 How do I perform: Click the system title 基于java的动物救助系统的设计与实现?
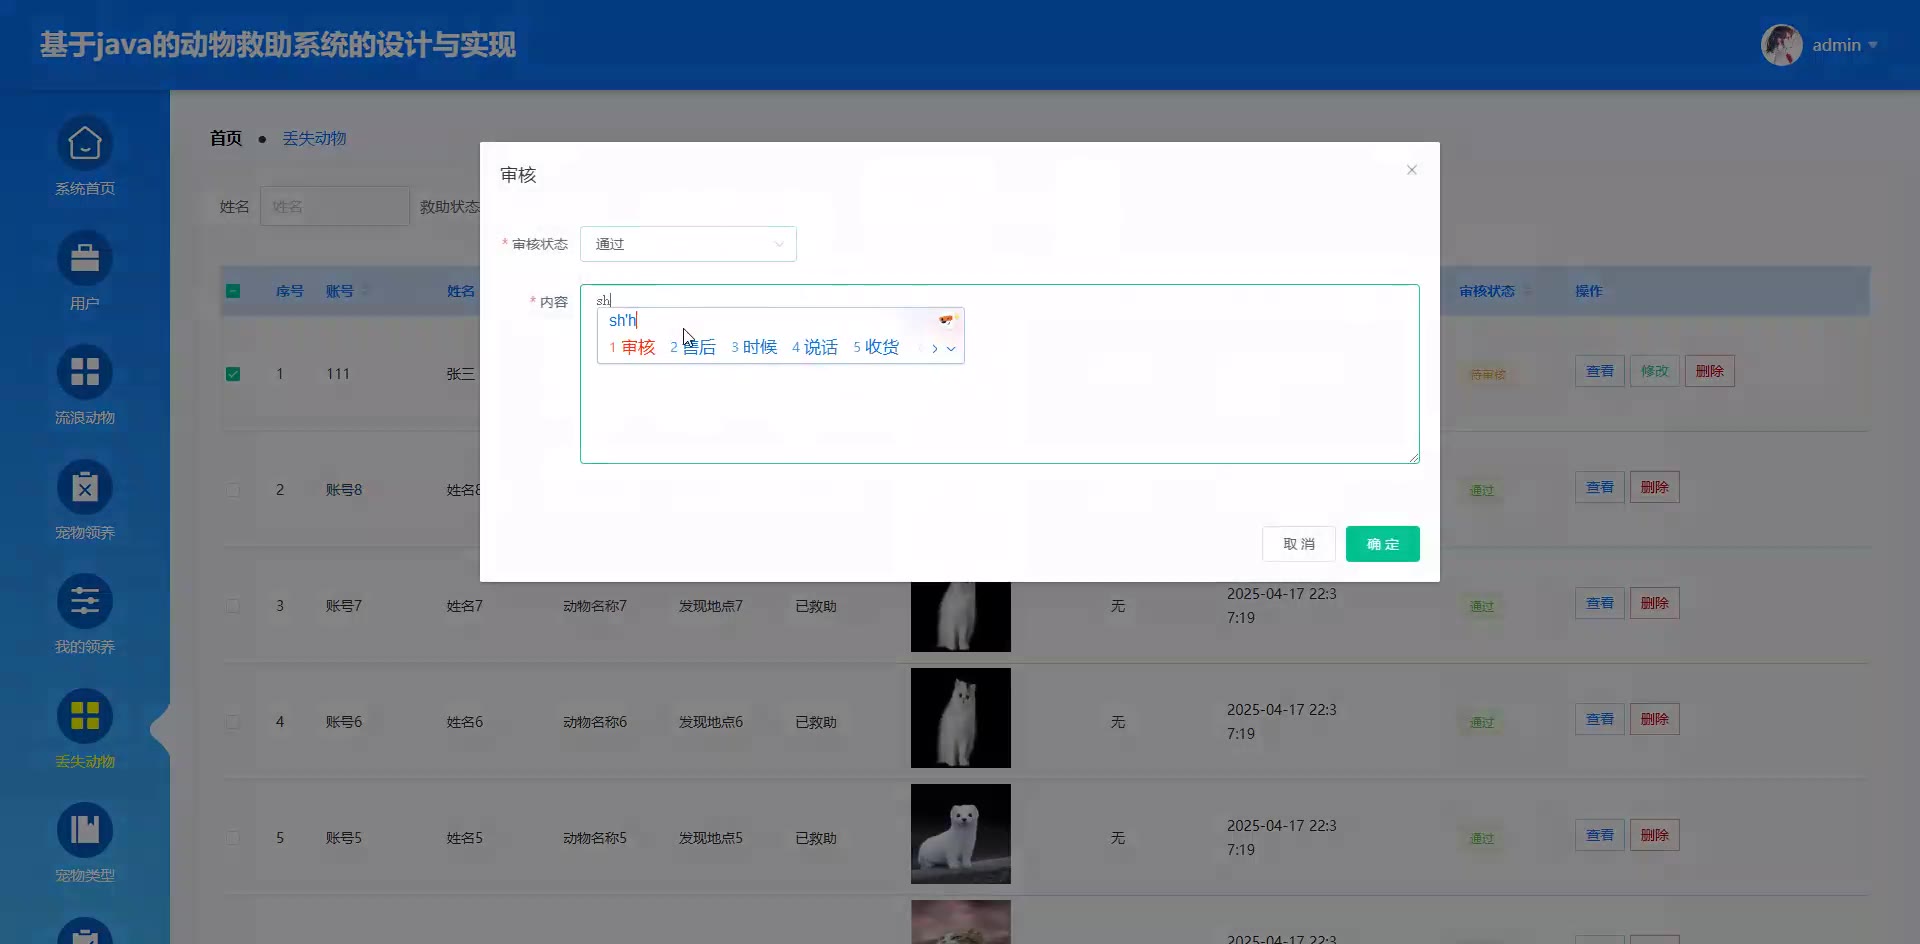click(278, 45)
